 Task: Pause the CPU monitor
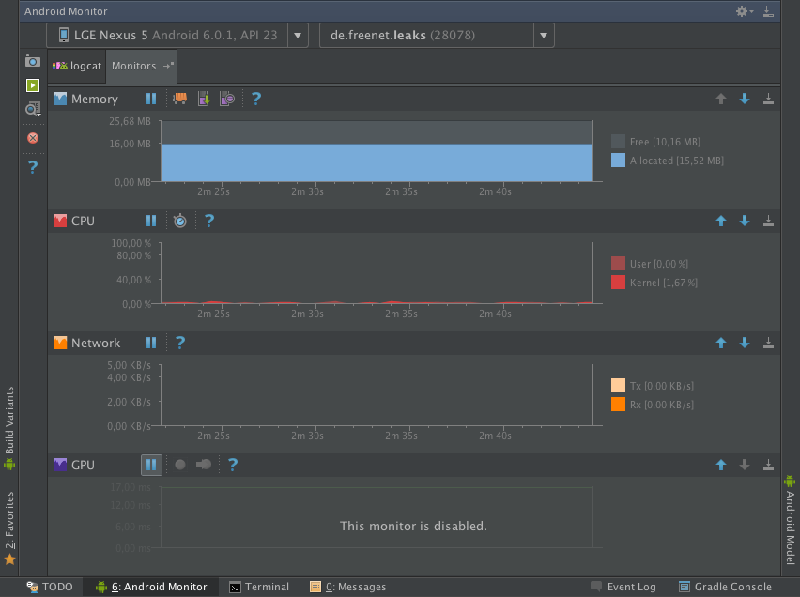click(151, 220)
